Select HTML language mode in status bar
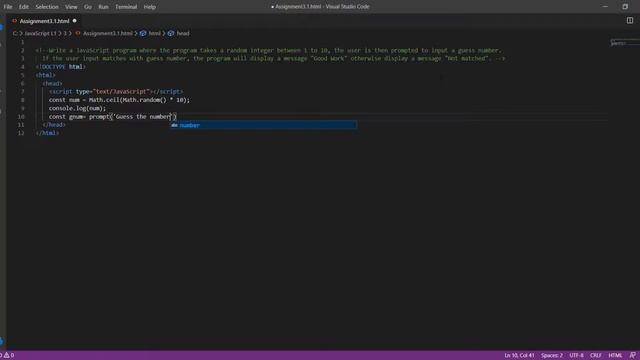This screenshot has width=640, height=360. coord(615,356)
